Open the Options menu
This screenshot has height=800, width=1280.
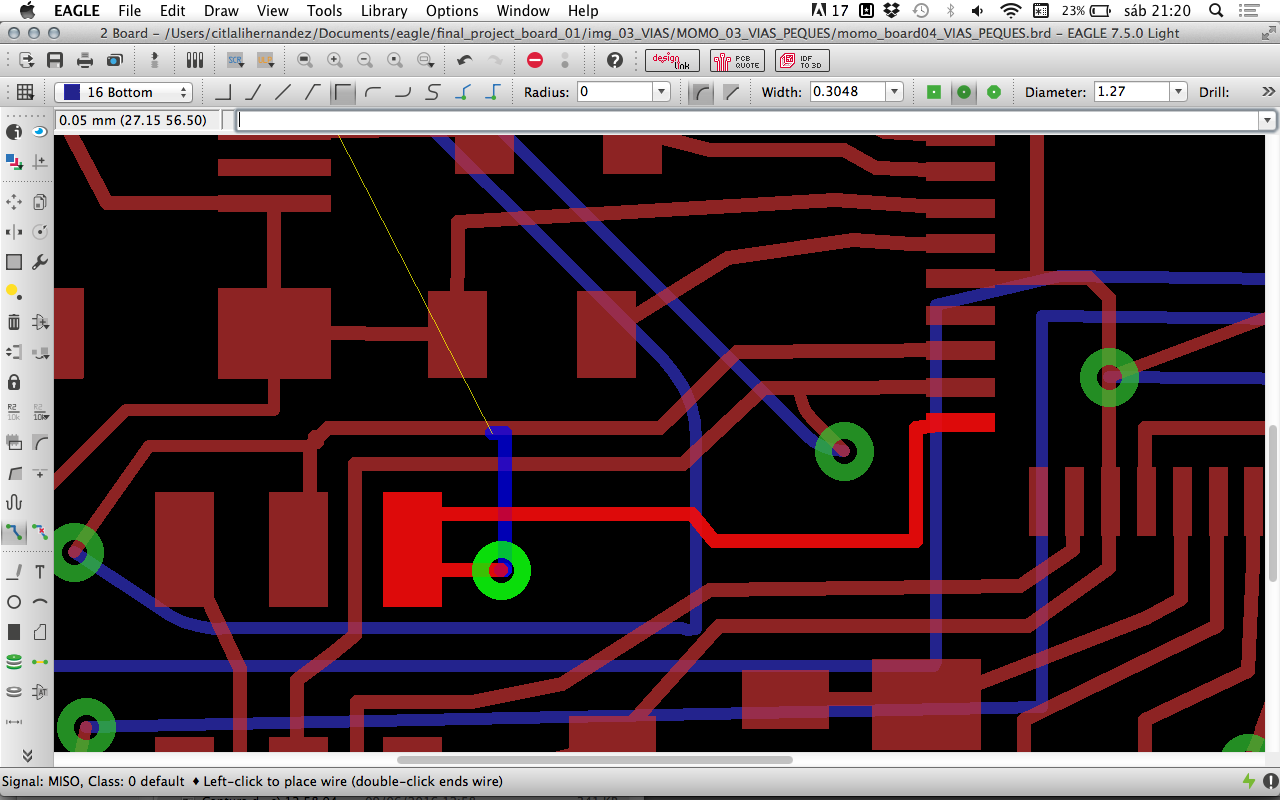coord(452,11)
